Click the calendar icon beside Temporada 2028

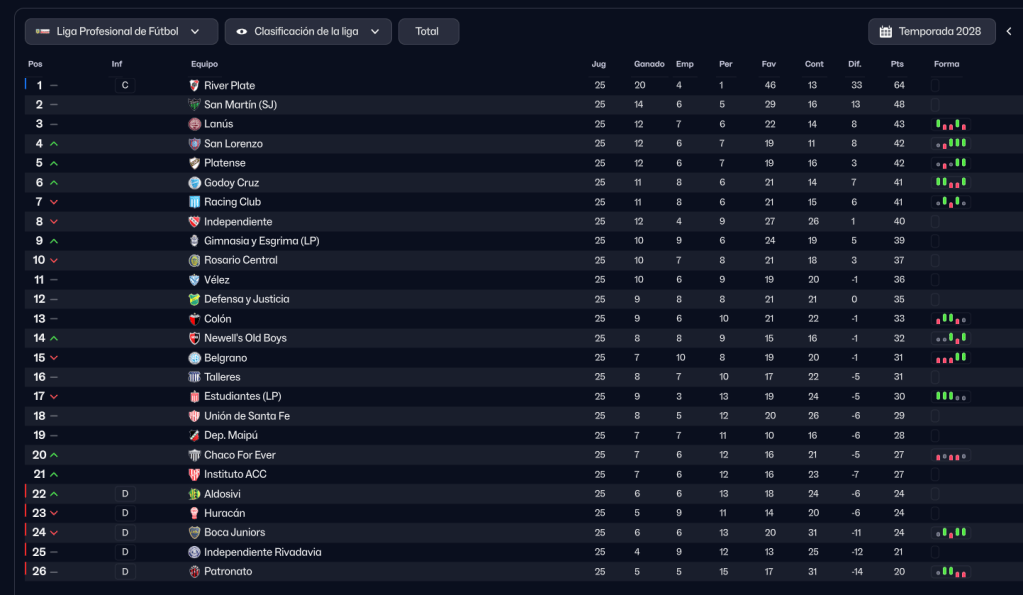(x=885, y=32)
